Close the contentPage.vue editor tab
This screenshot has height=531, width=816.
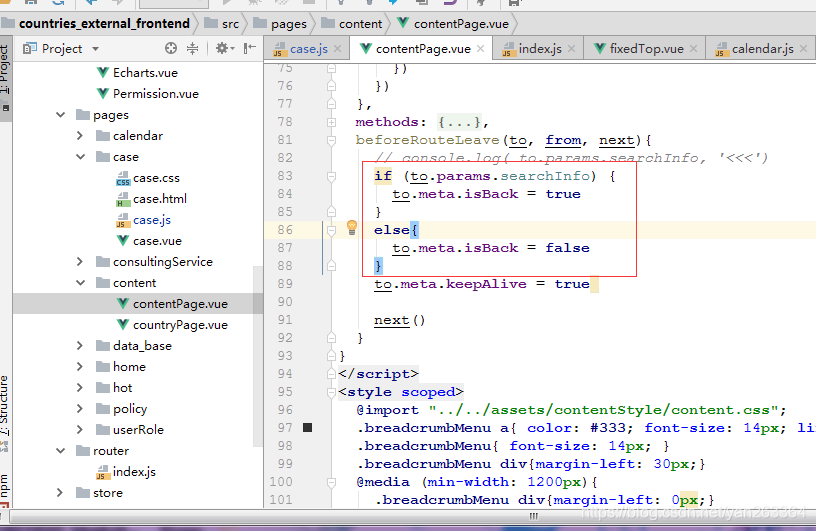click(x=480, y=48)
